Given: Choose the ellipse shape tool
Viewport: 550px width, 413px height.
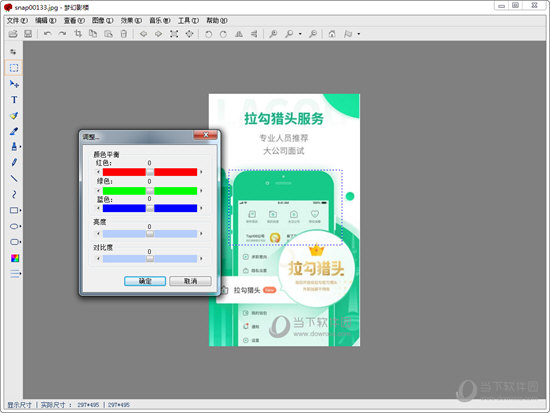Looking at the screenshot, I should click(14, 226).
